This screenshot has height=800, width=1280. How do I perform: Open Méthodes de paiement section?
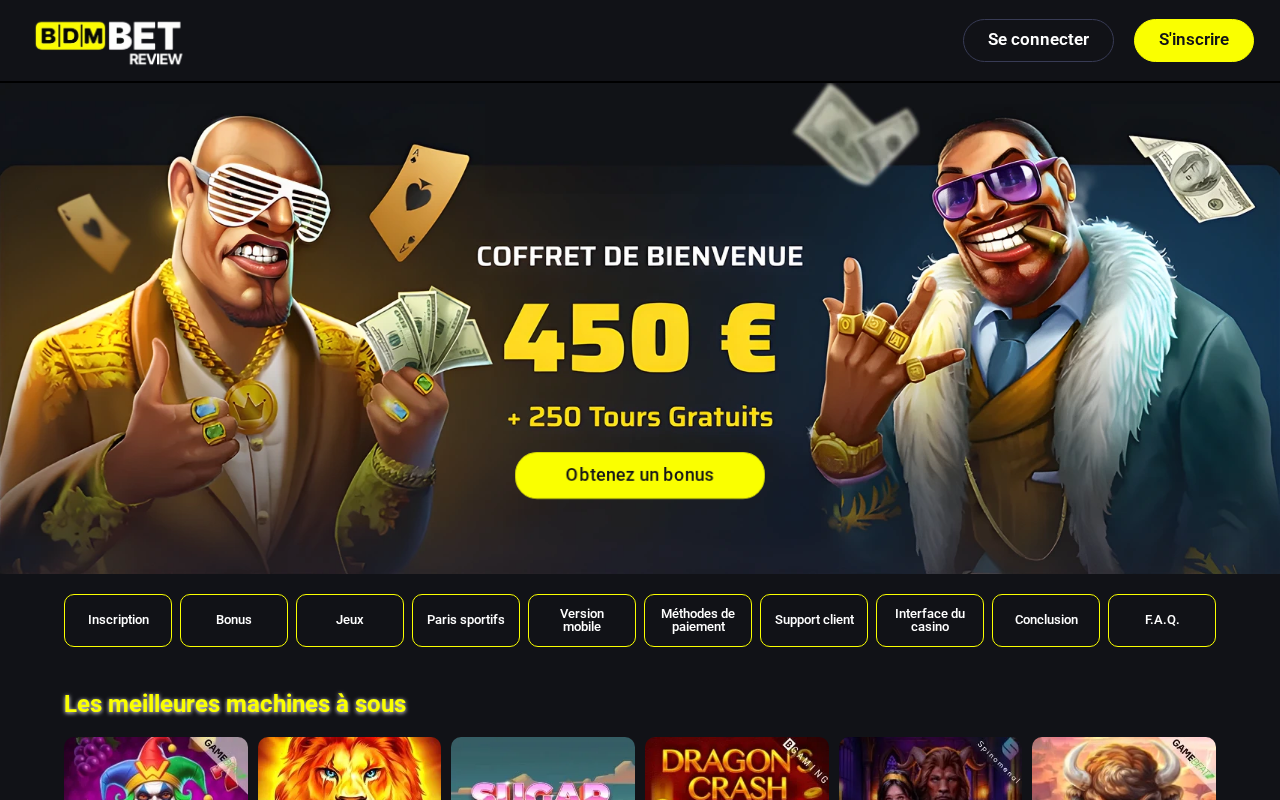pyautogui.click(x=698, y=620)
